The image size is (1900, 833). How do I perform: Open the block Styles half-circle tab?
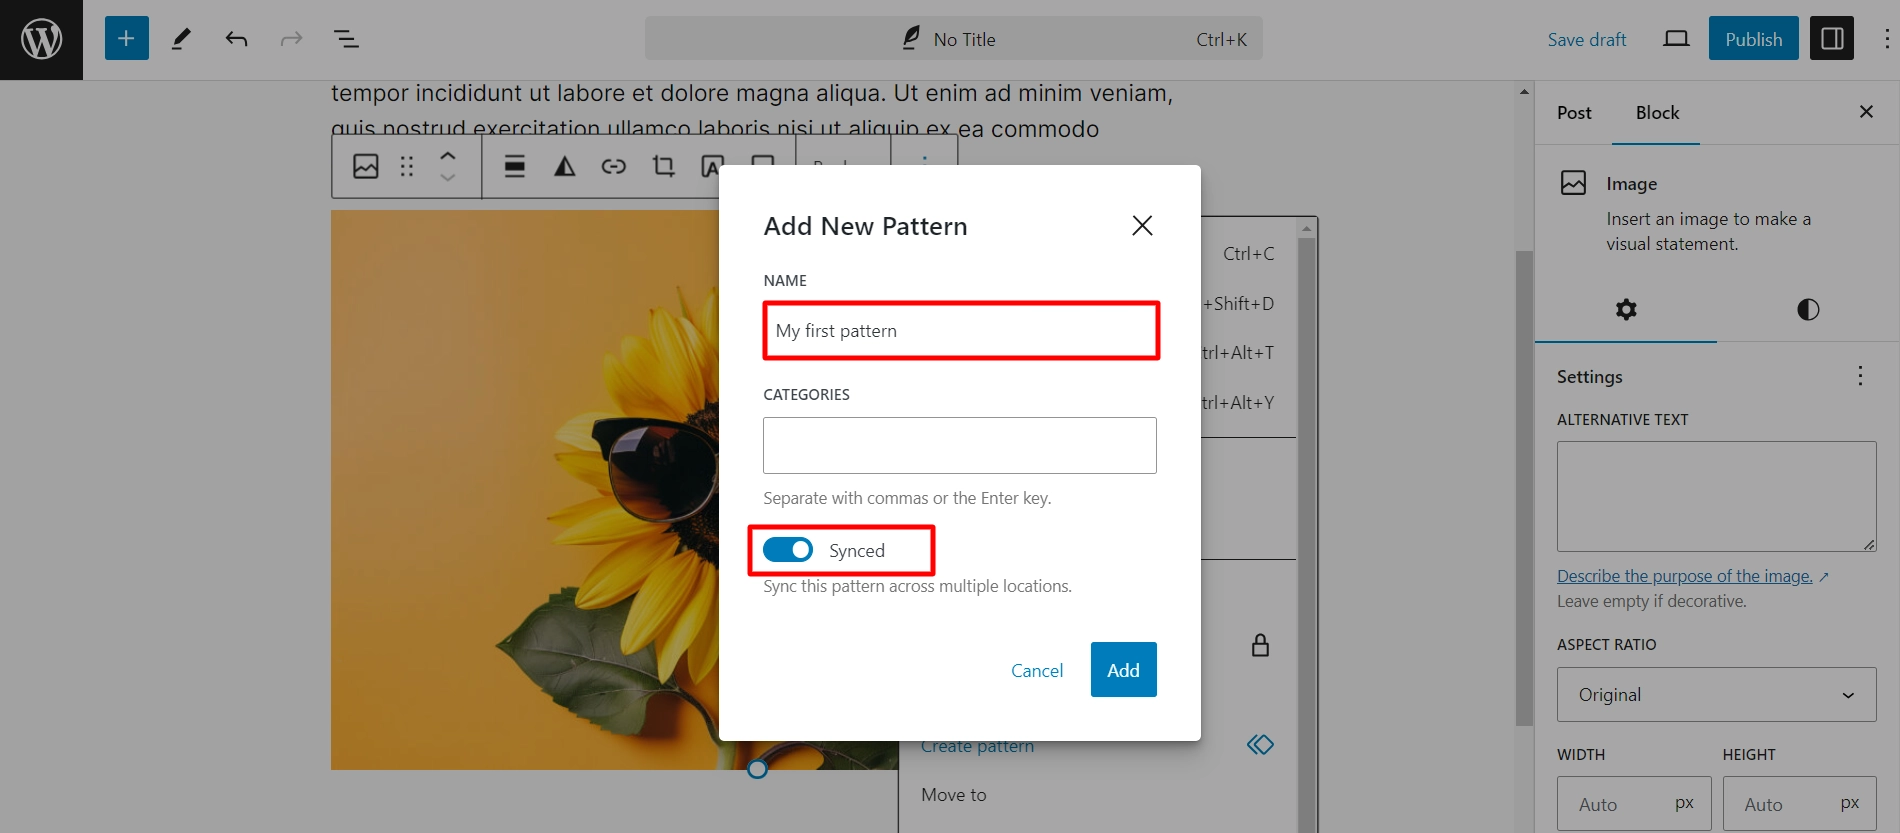[1808, 310]
